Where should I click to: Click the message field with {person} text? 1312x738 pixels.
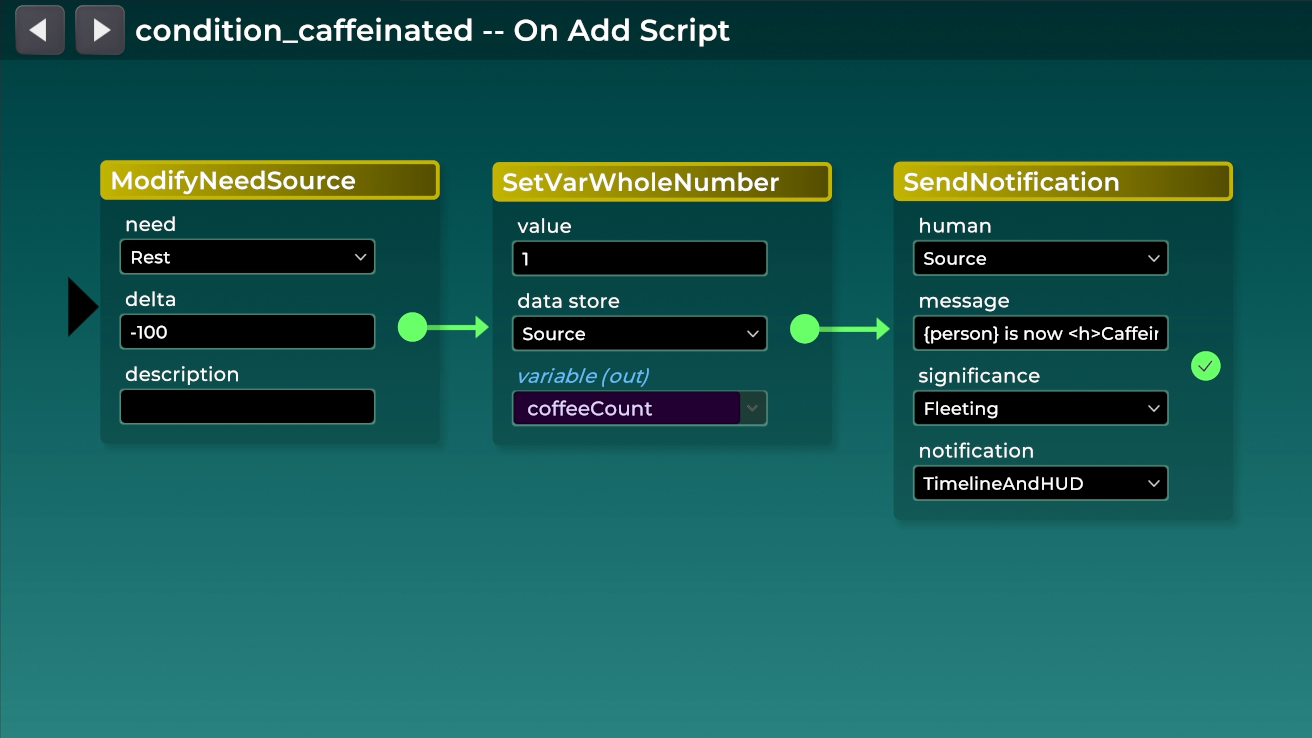click(x=1040, y=333)
